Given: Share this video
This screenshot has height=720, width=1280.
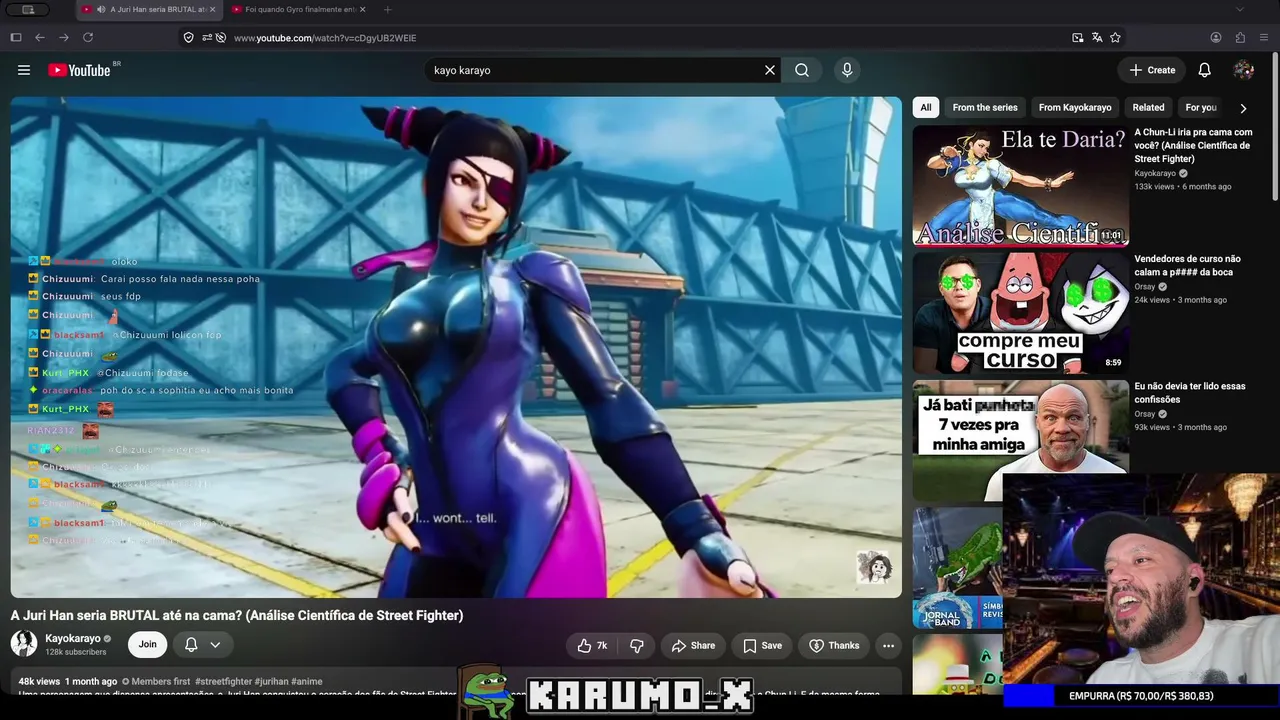Looking at the screenshot, I should (693, 645).
